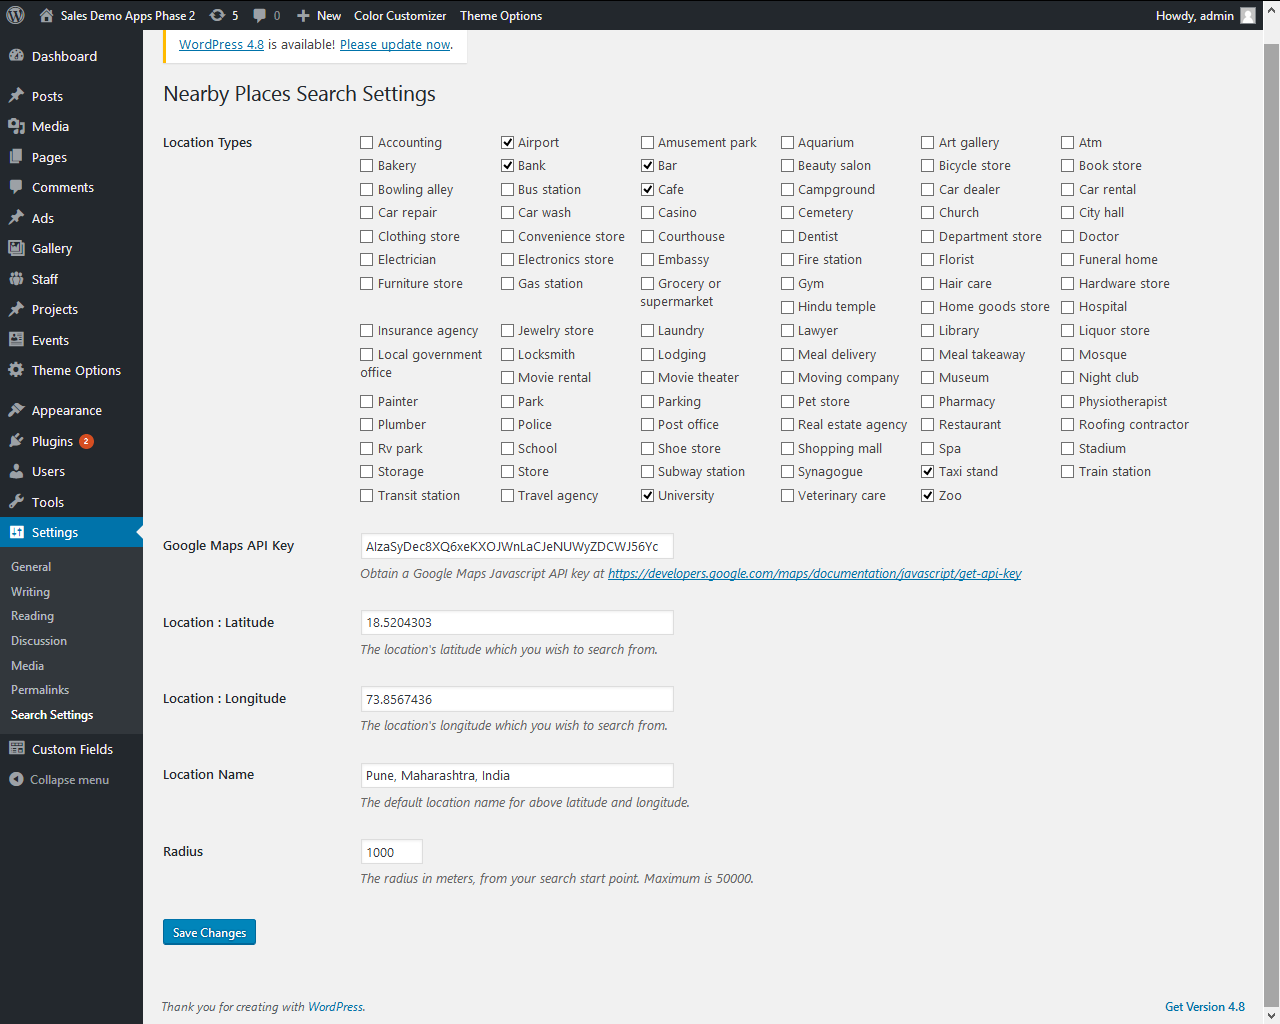Viewport: 1280px width, 1024px height.
Task: Click the Gallery image icon
Action: 16,248
